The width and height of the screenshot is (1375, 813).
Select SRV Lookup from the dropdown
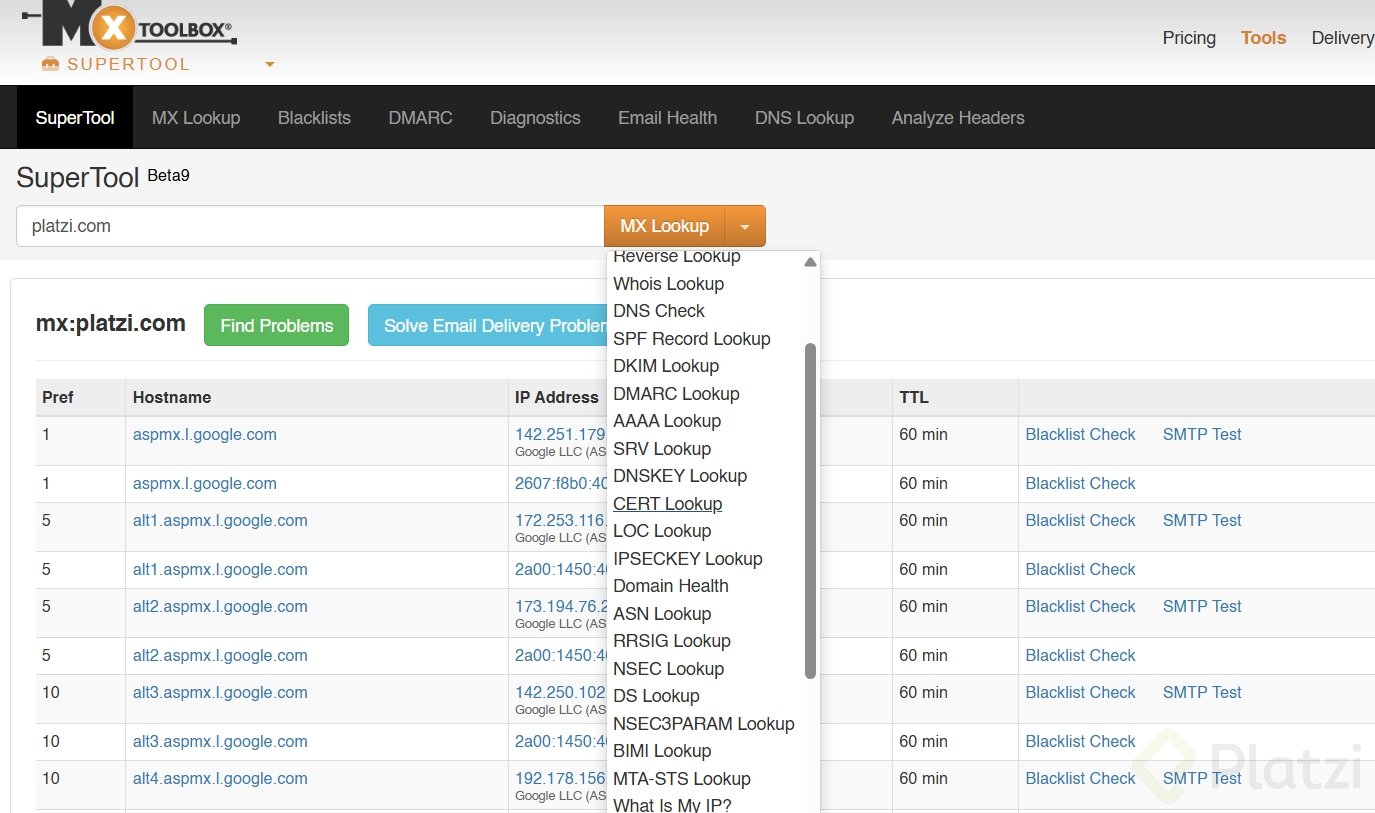tap(662, 449)
